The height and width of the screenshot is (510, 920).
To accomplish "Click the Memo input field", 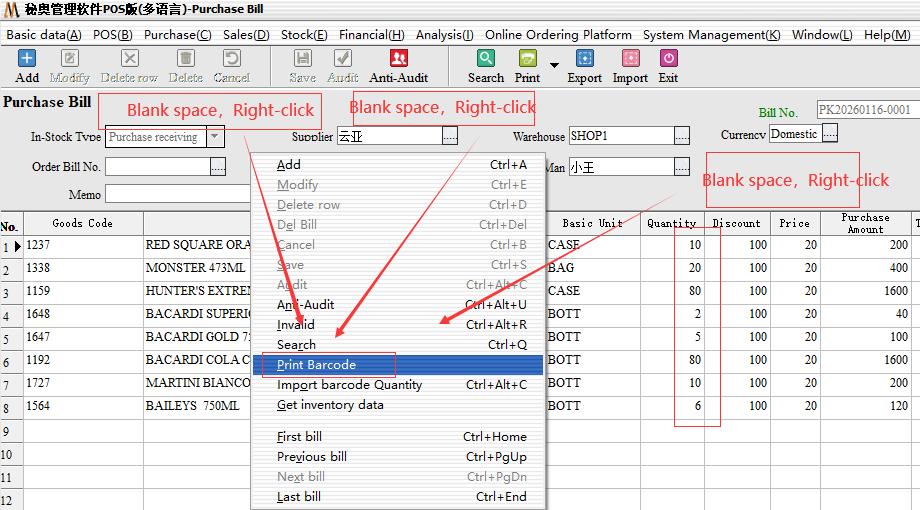I will click(175, 194).
